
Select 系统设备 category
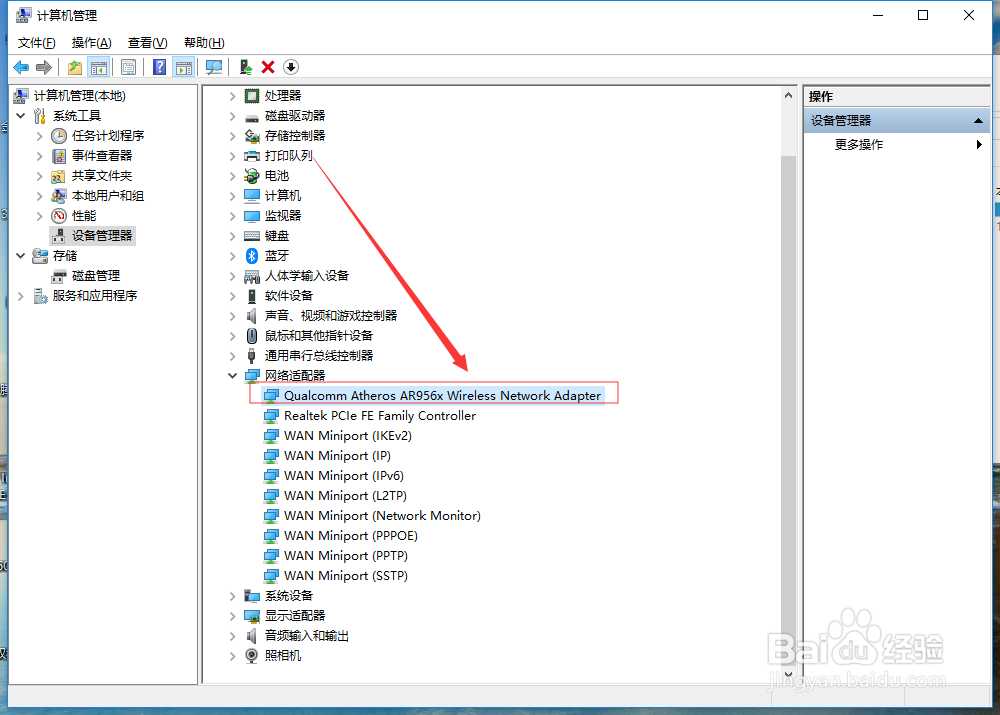click(x=289, y=596)
